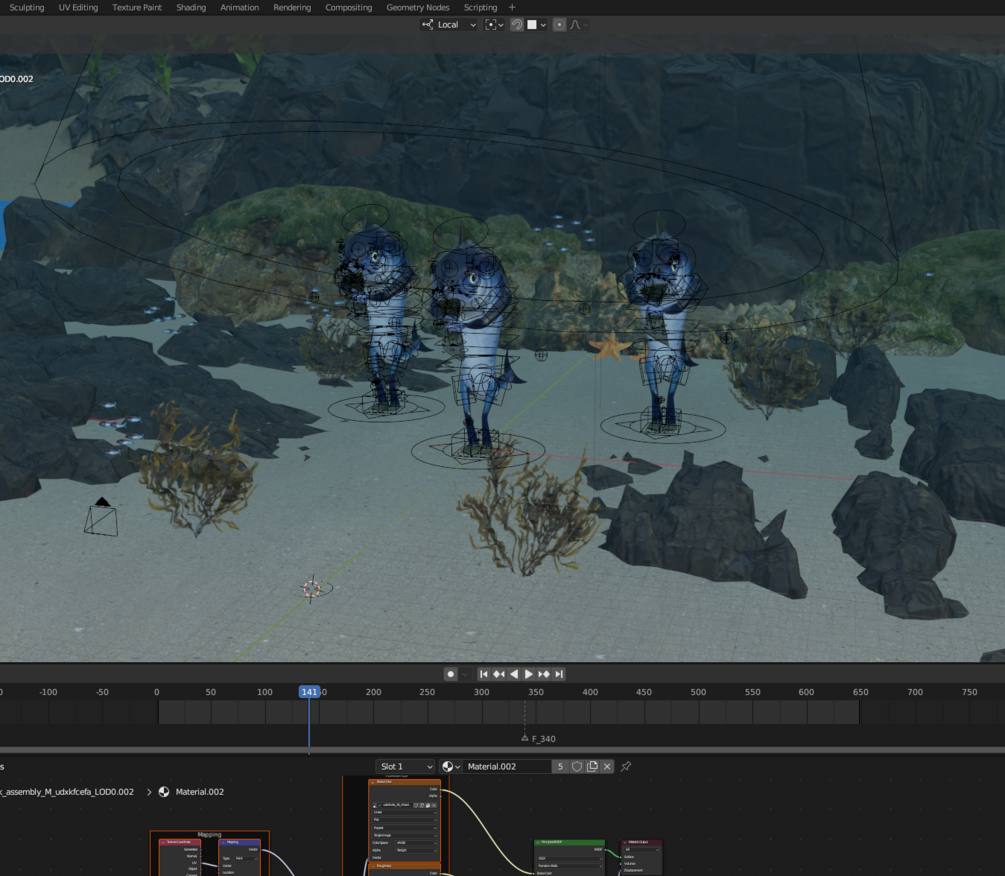Jump to the end frame
Viewport: 1005px width, 876px height.
tap(559, 674)
